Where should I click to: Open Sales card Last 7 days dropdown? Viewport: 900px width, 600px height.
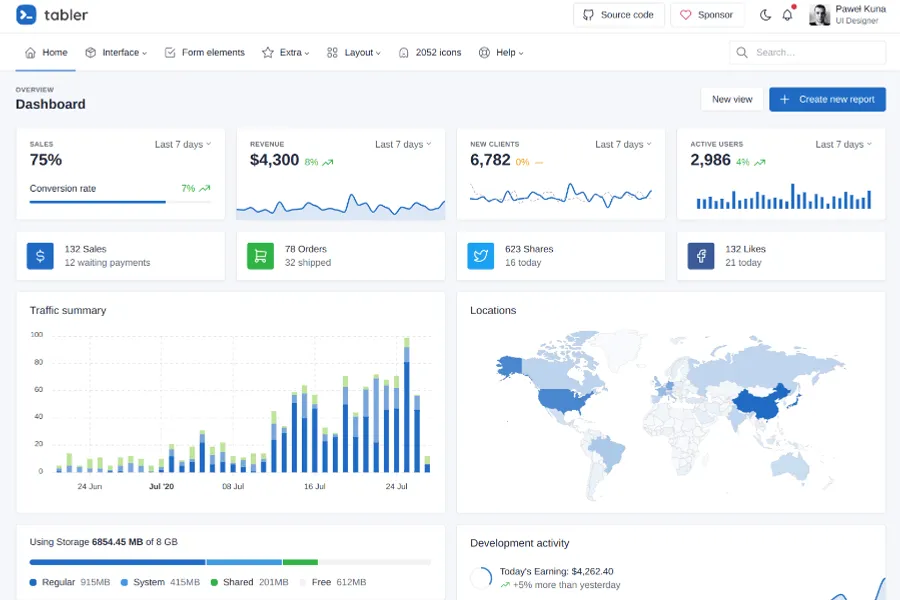point(183,144)
